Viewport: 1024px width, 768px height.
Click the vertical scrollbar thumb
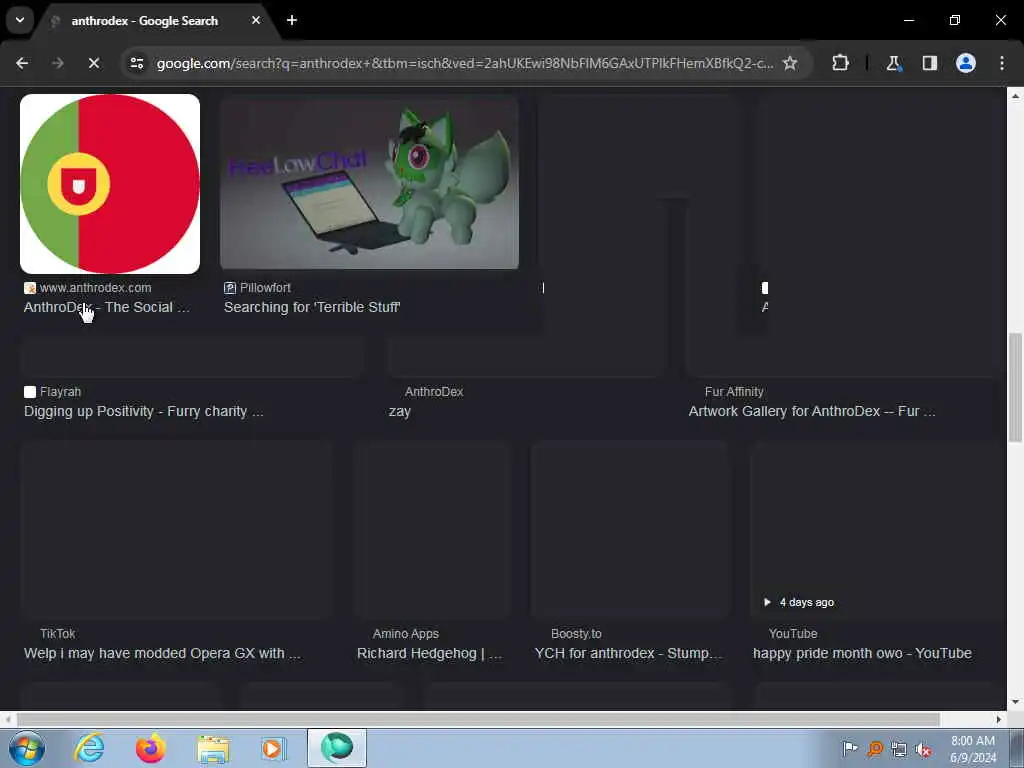pos(1015,387)
